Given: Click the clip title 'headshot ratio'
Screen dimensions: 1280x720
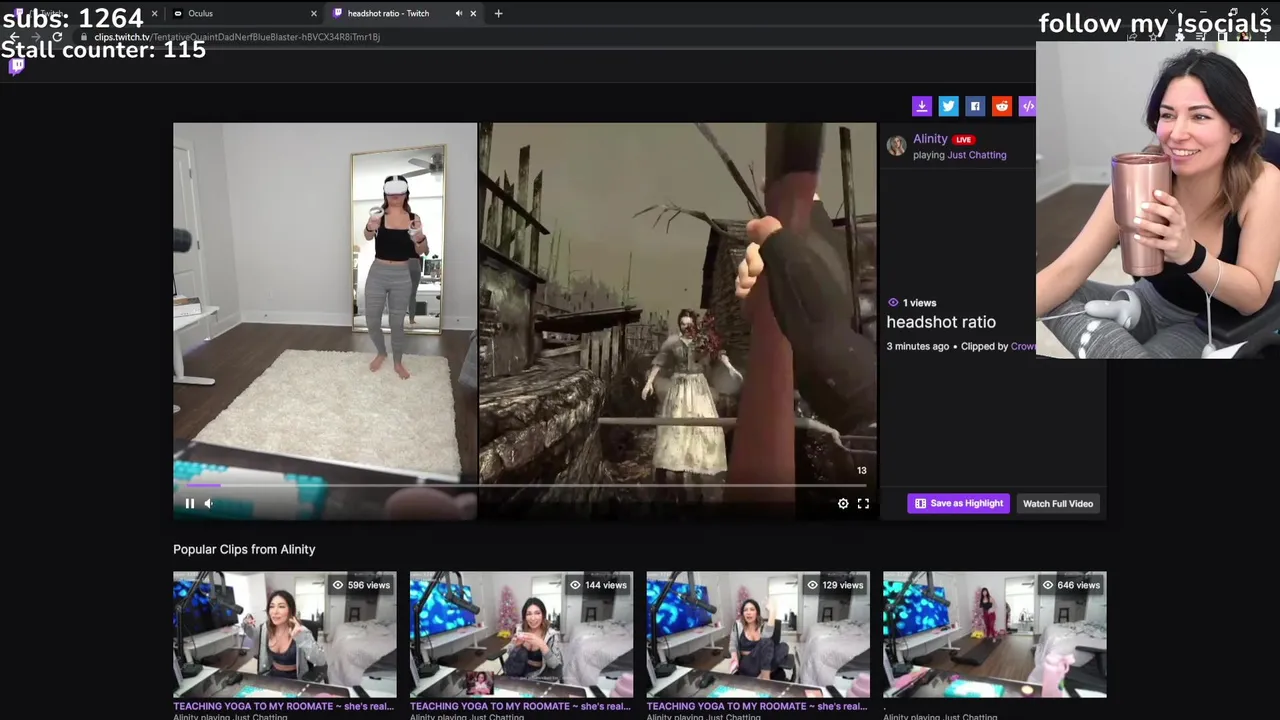Looking at the screenshot, I should pyautogui.click(x=941, y=322).
